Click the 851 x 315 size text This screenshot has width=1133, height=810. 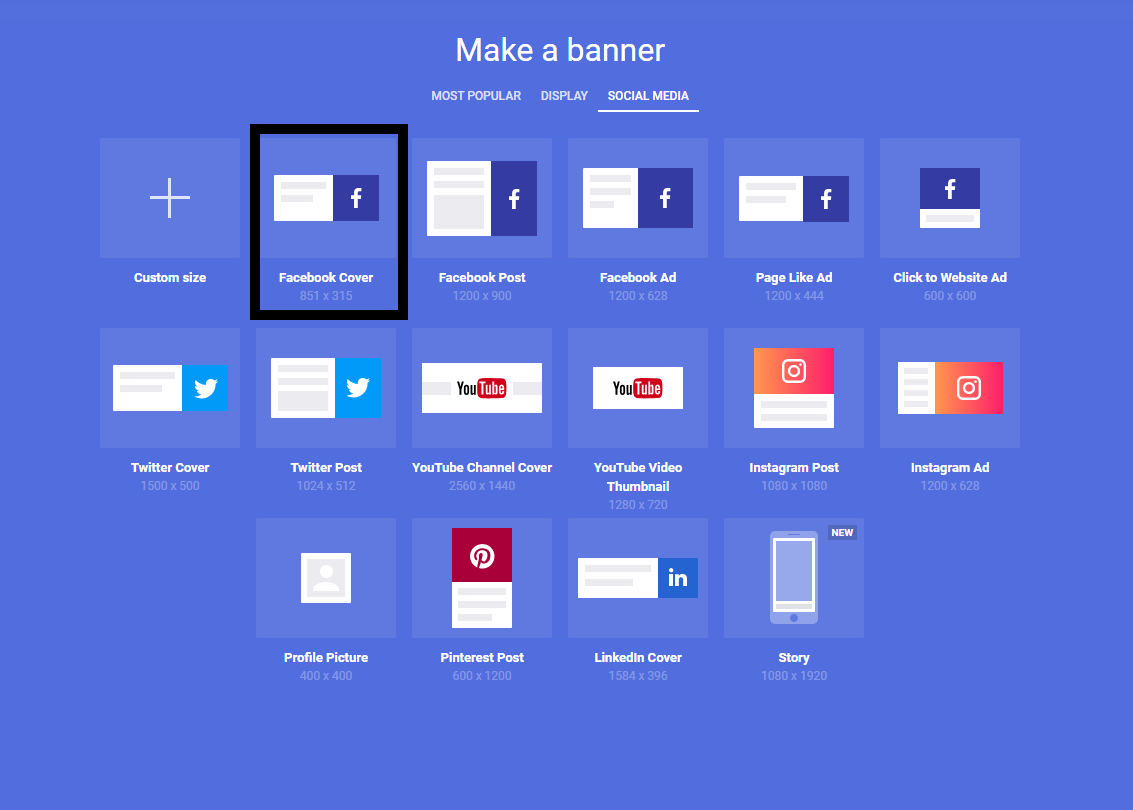pyautogui.click(x=326, y=296)
